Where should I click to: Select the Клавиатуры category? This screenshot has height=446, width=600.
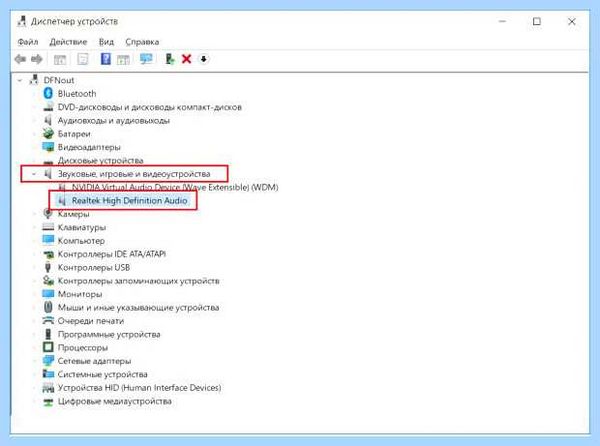82,228
